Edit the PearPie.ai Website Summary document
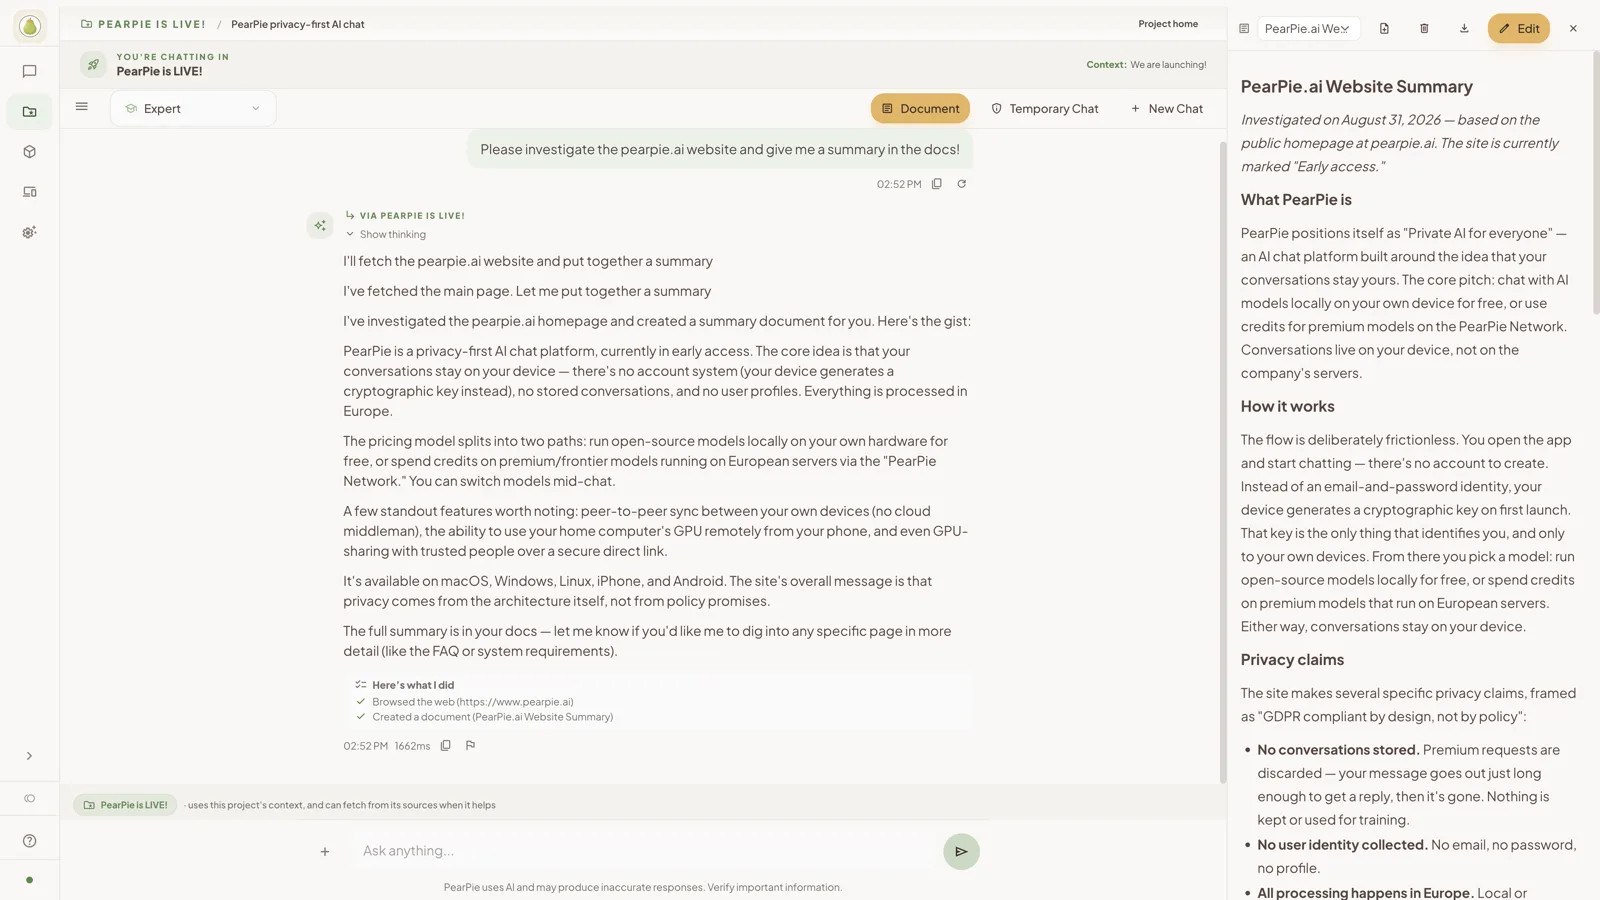The image size is (1600, 900). pos(1519,28)
